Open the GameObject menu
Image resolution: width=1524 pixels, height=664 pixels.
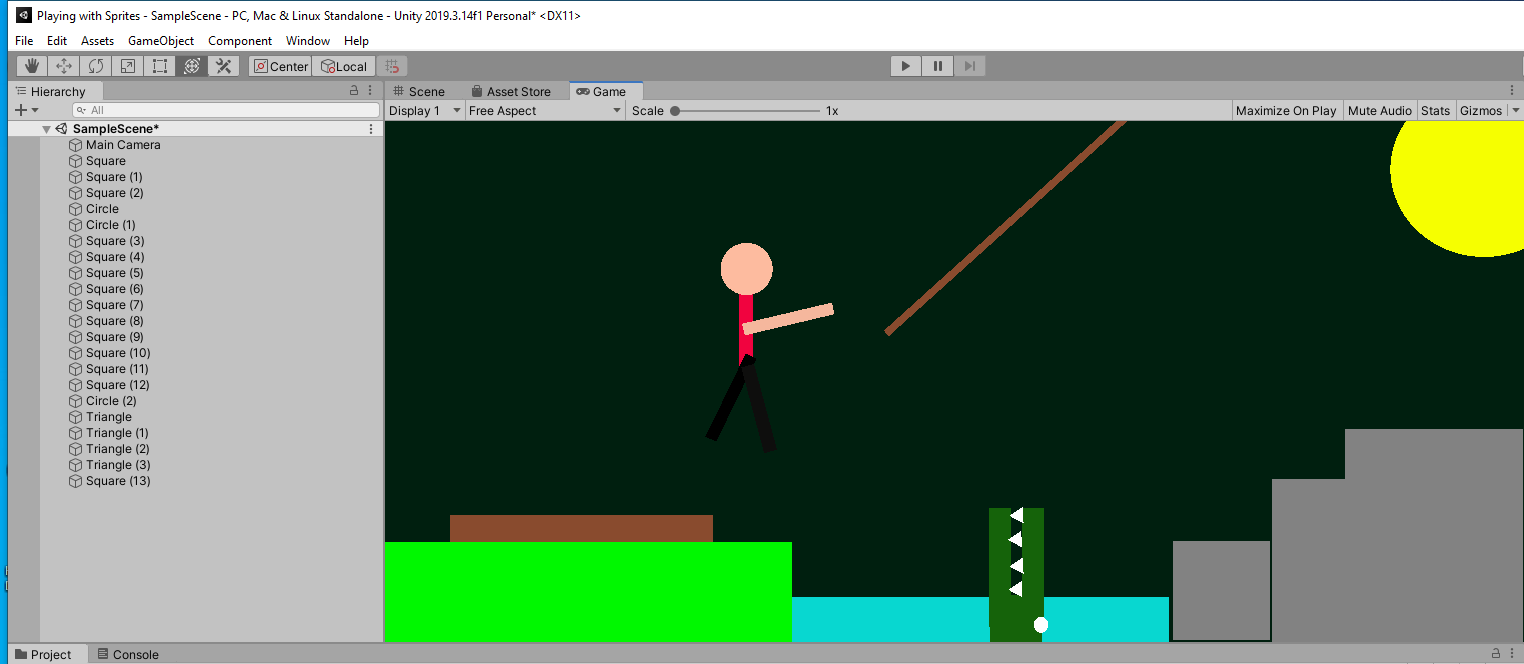(x=161, y=41)
